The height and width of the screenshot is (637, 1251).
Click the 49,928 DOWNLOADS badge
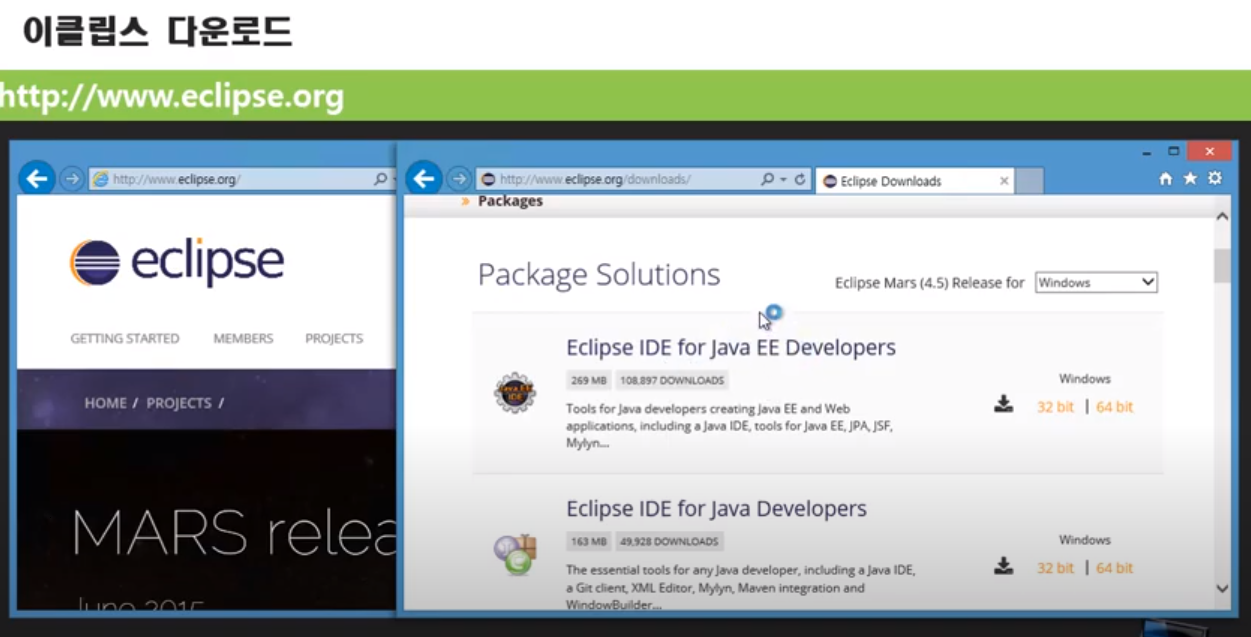669,541
